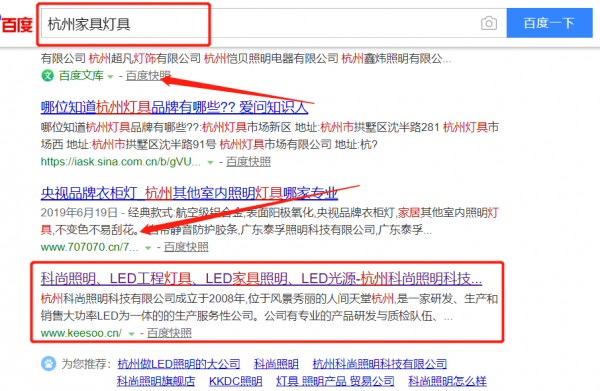This screenshot has width=600, height=391.
Task: Open 百度快照 next to iask.sina.com.cn
Action: tap(248, 162)
